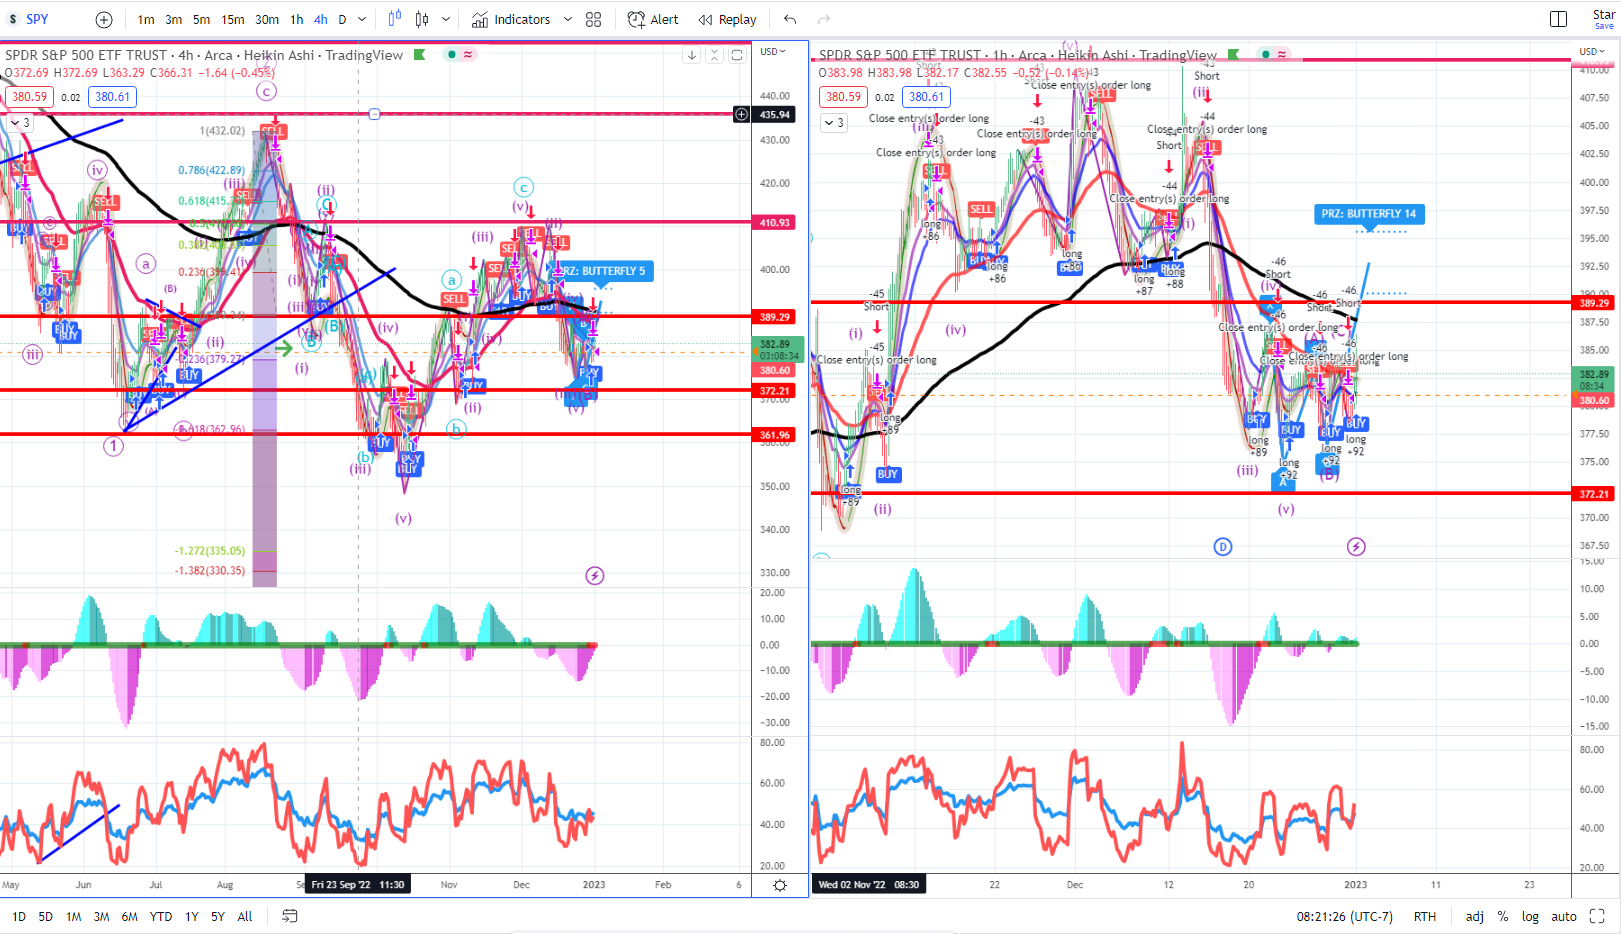Open the left chart USD currency dropdown
Screen dimensions: 1621x934
coord(772,51)
